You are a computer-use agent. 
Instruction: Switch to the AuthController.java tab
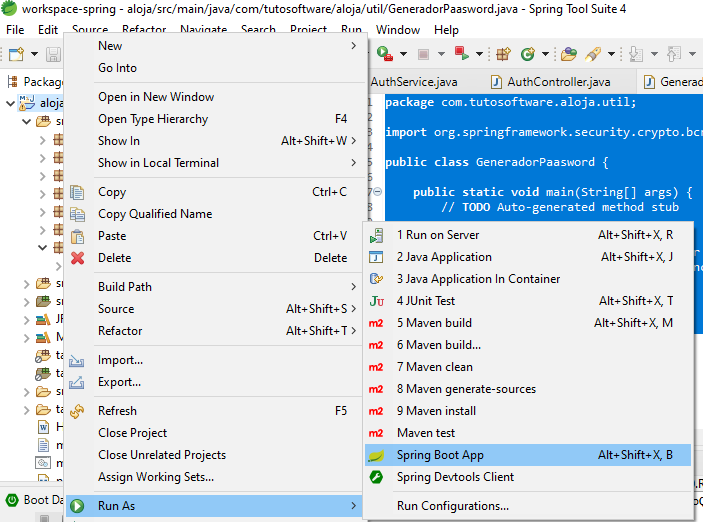[x=551, y=82]
